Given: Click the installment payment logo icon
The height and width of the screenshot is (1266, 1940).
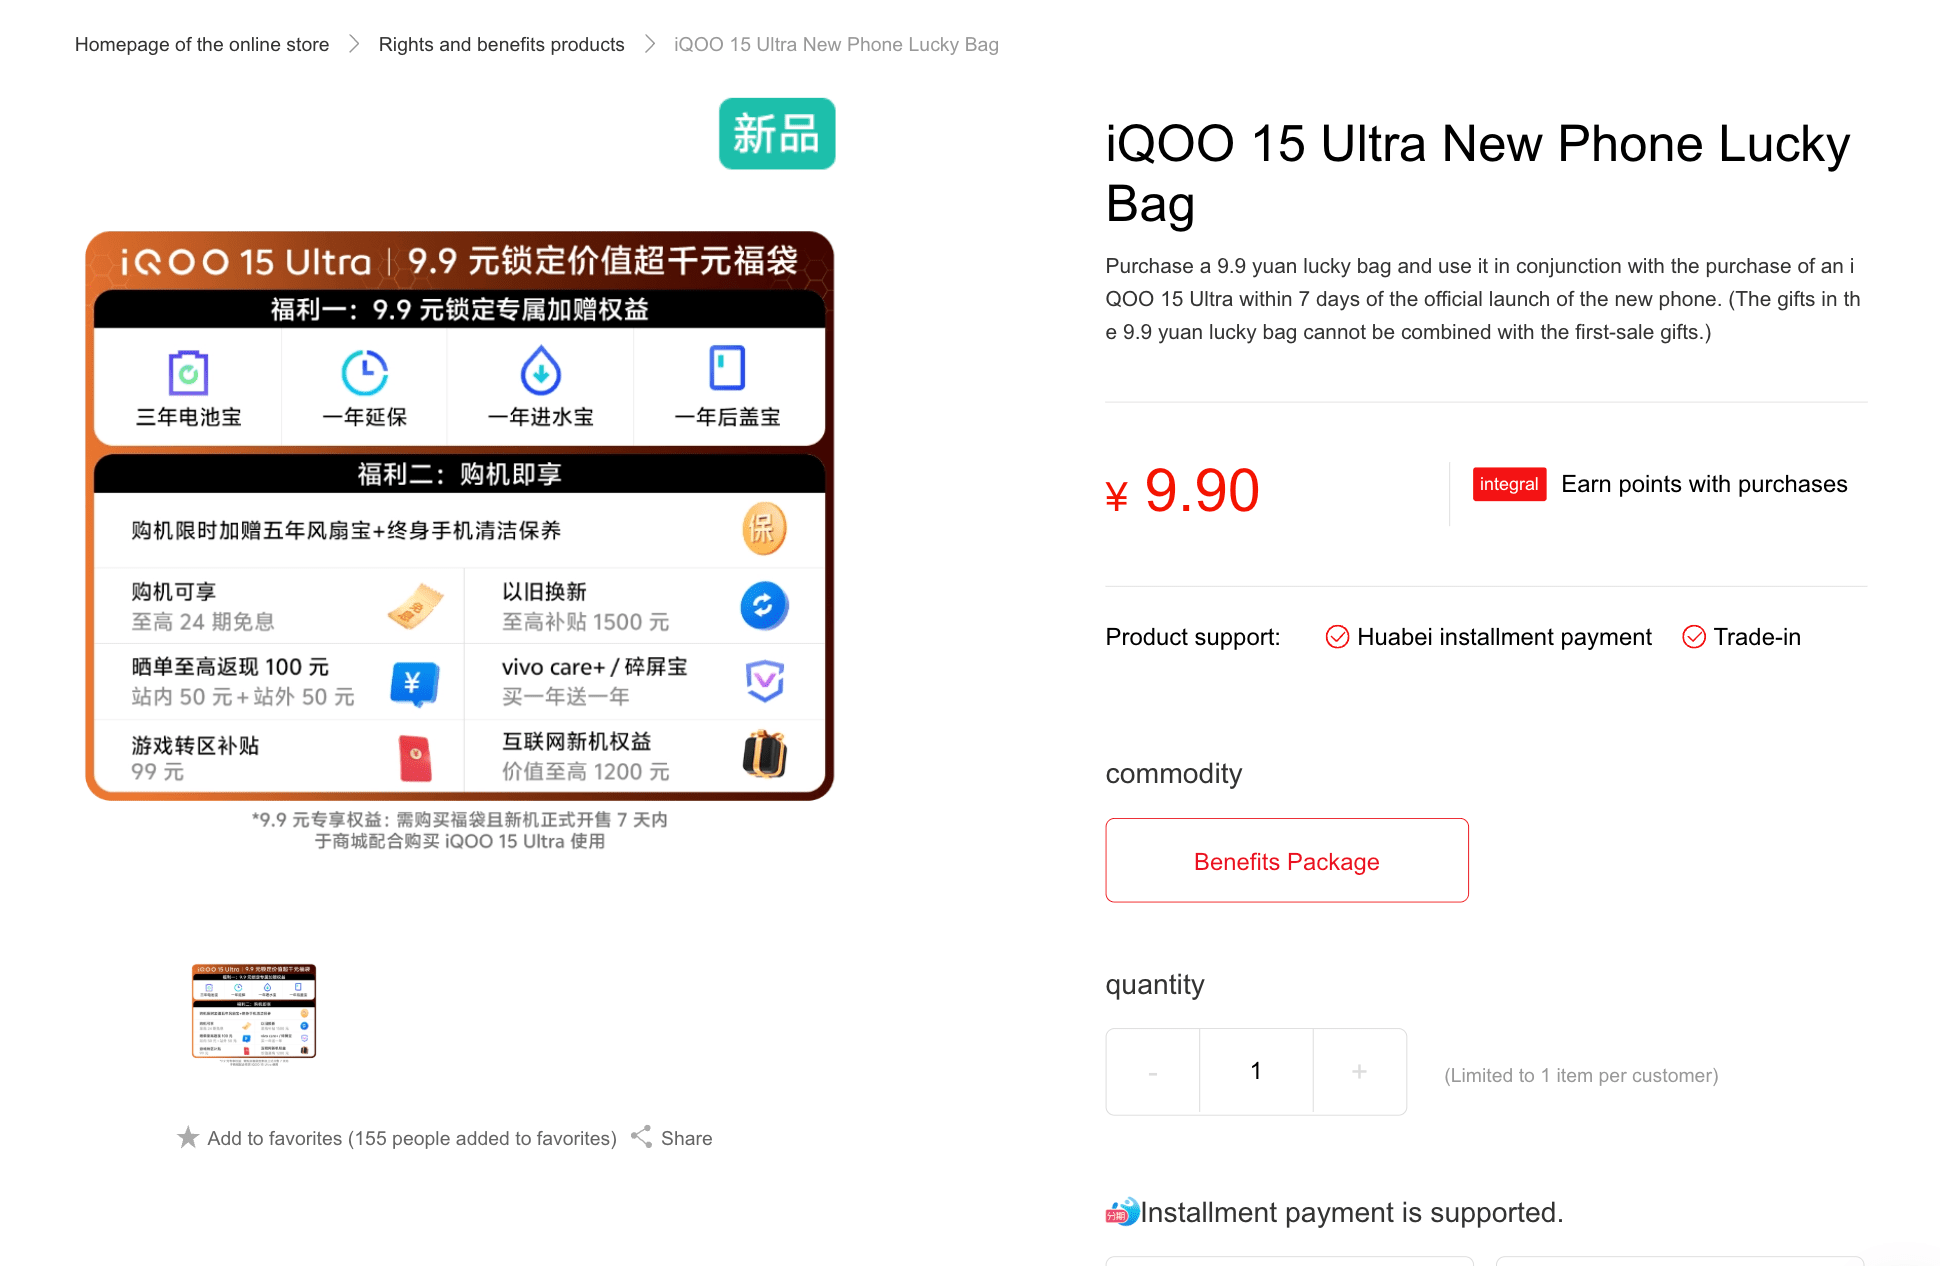Looking at the screenshot, I should coord(1122,1212).
